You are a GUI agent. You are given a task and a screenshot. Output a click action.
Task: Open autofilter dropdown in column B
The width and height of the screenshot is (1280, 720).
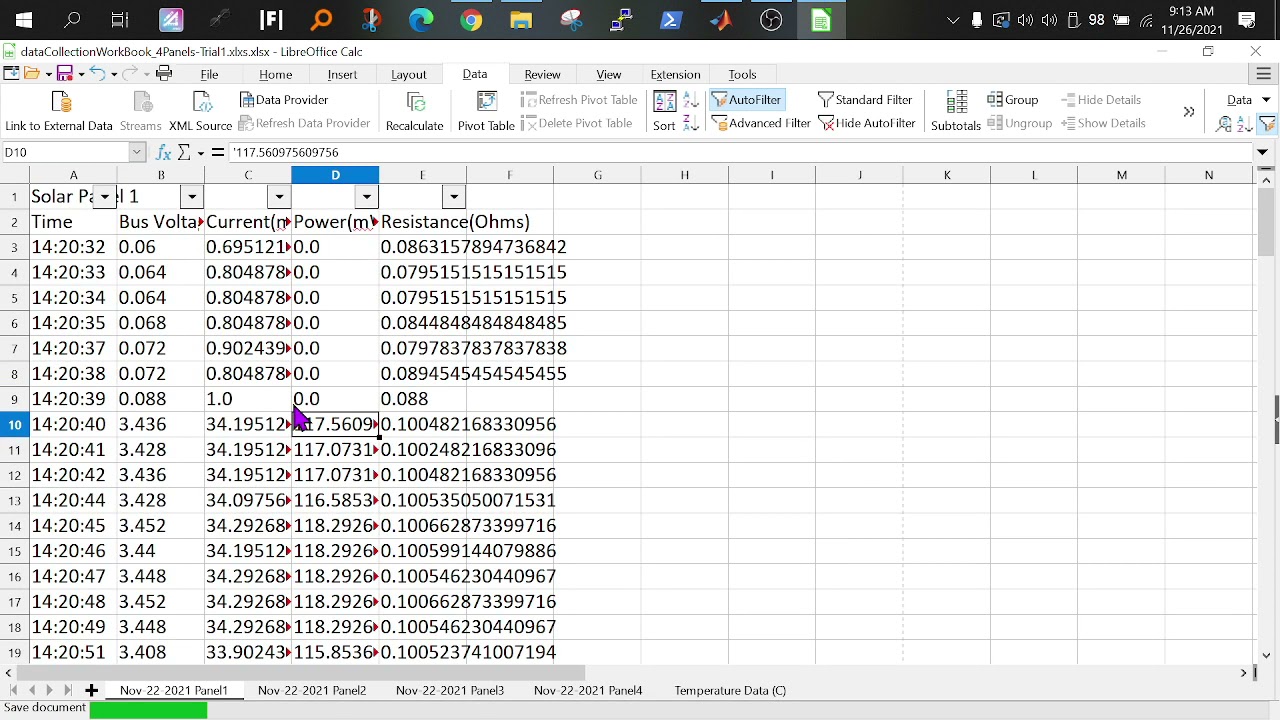tap(192, 197)
